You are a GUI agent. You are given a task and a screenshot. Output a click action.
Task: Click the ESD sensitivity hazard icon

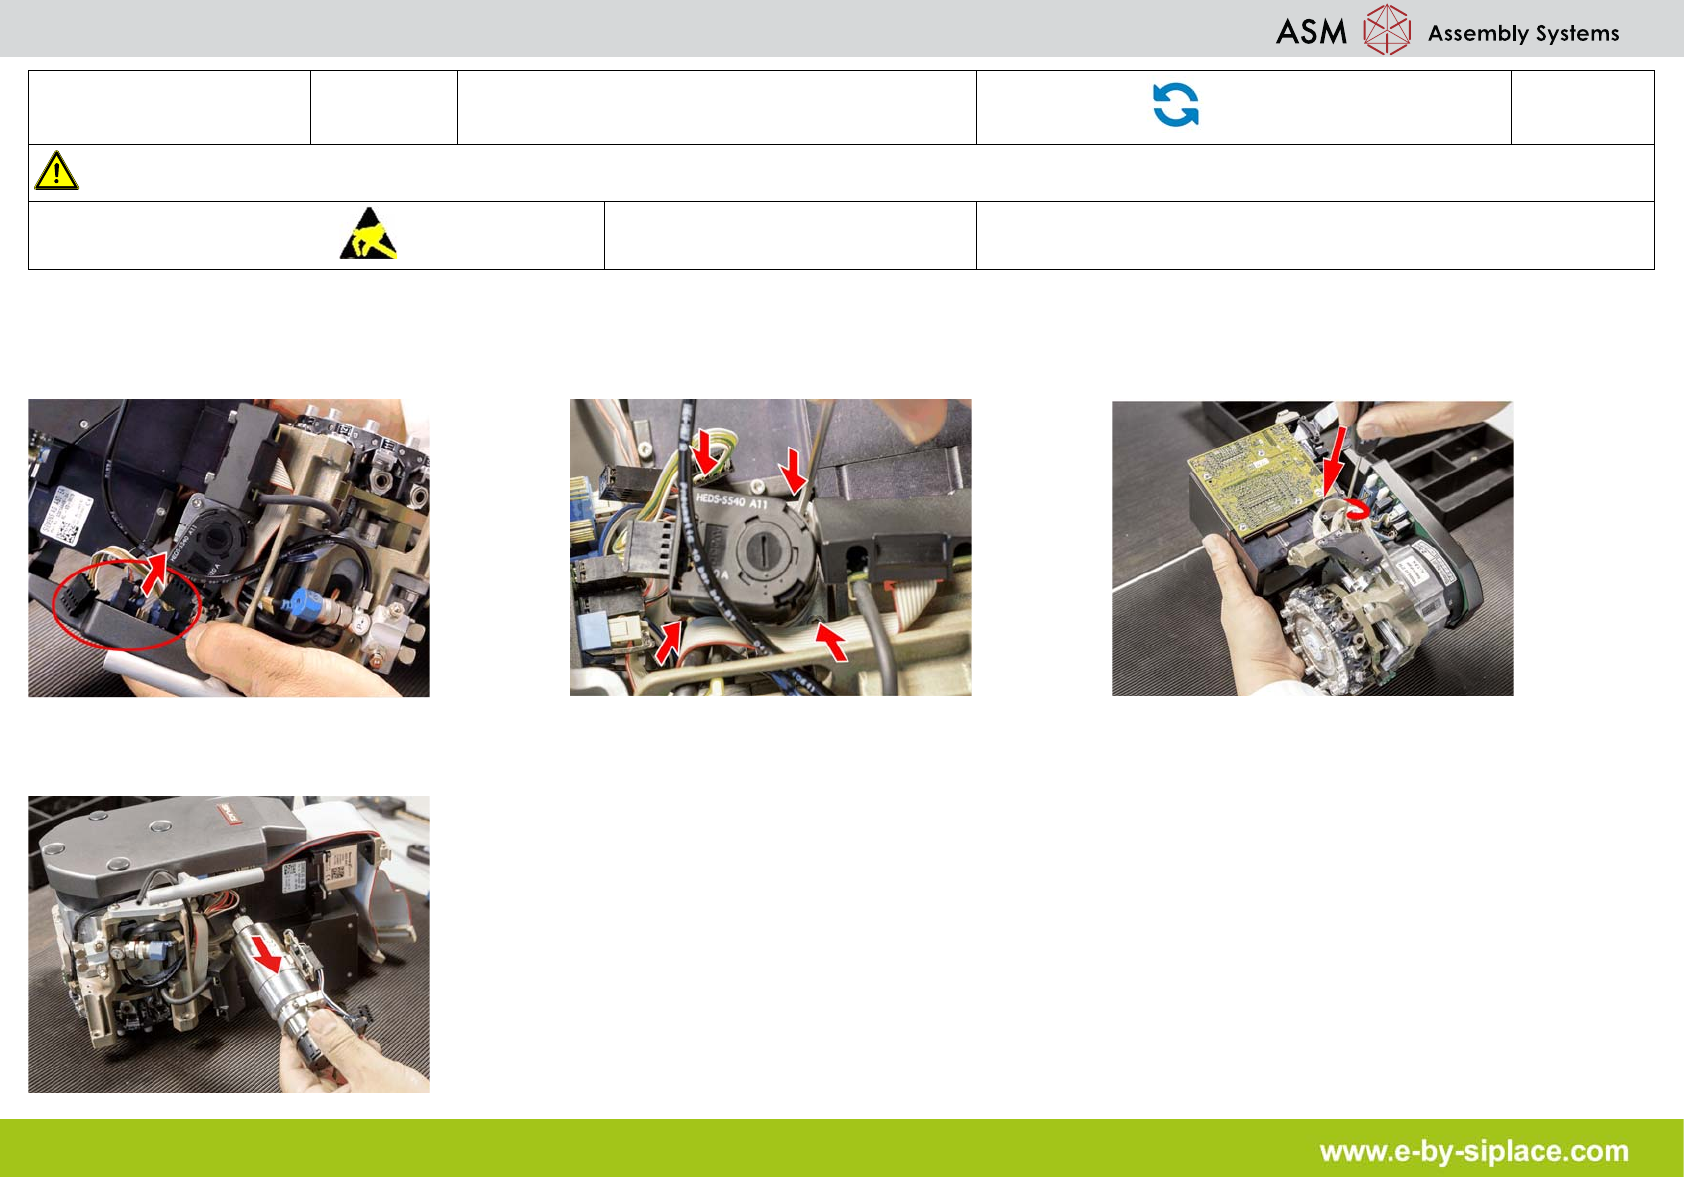point(368,234)
